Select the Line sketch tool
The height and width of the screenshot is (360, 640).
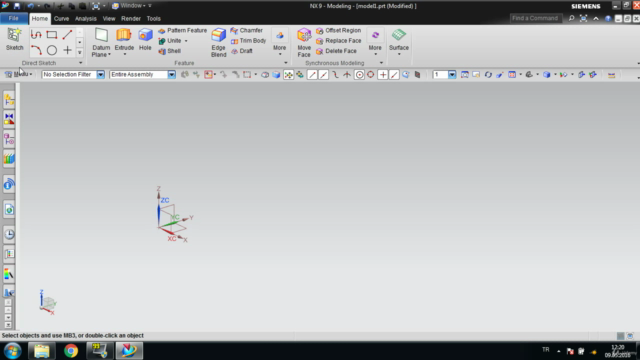click(x=67, y=35)
